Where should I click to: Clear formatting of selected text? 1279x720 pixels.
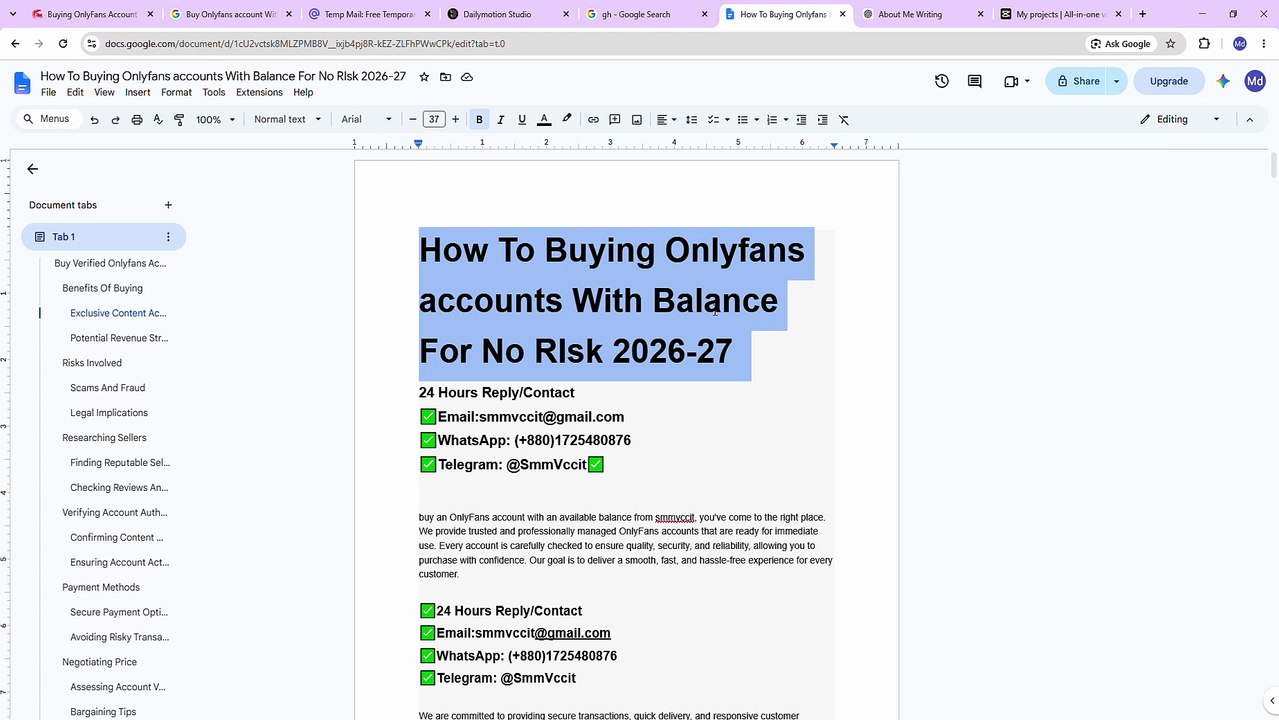(x=844, y=119)
